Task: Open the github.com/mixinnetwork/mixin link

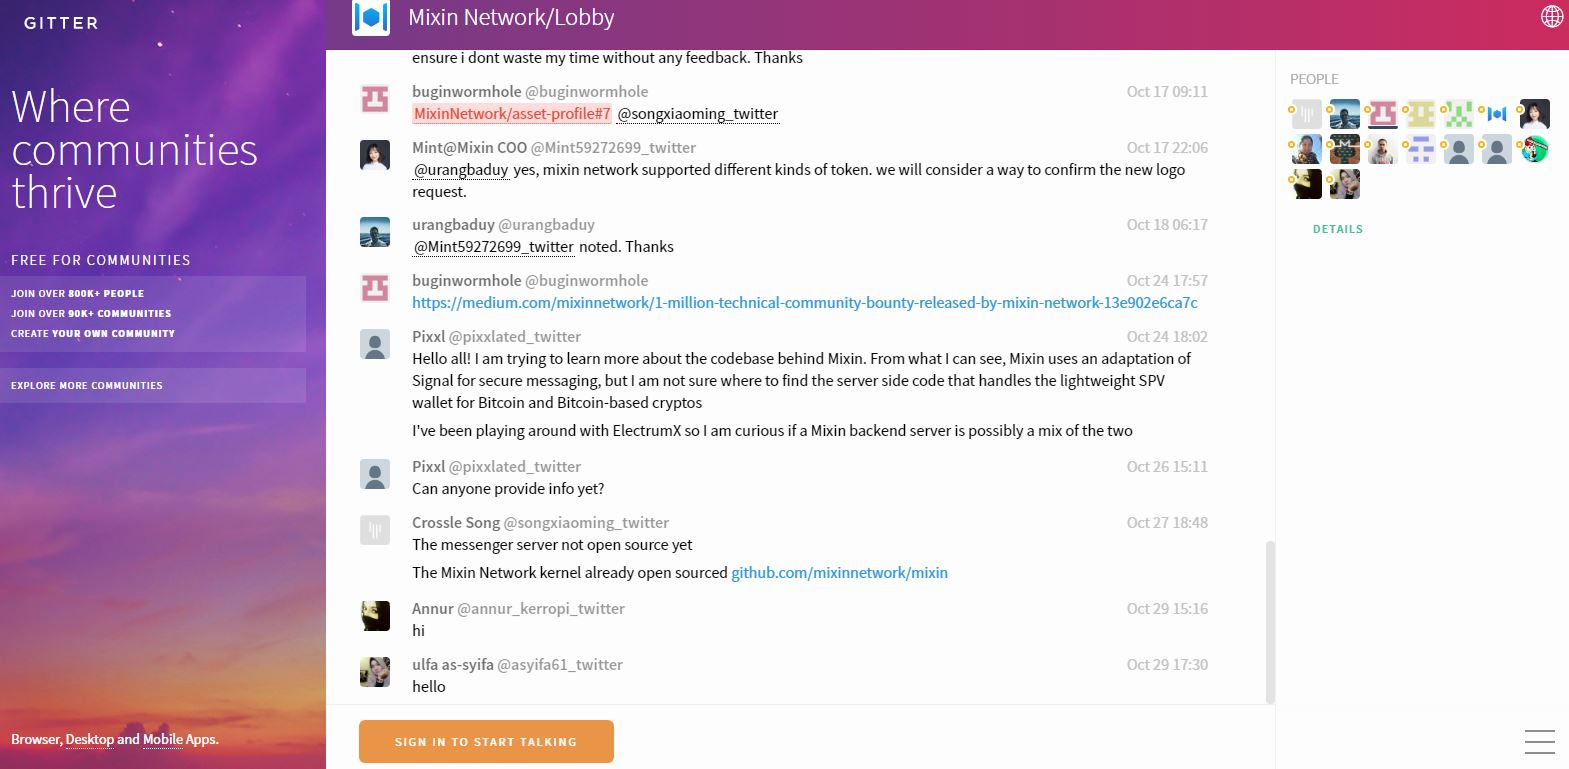Action: [839, 573]
